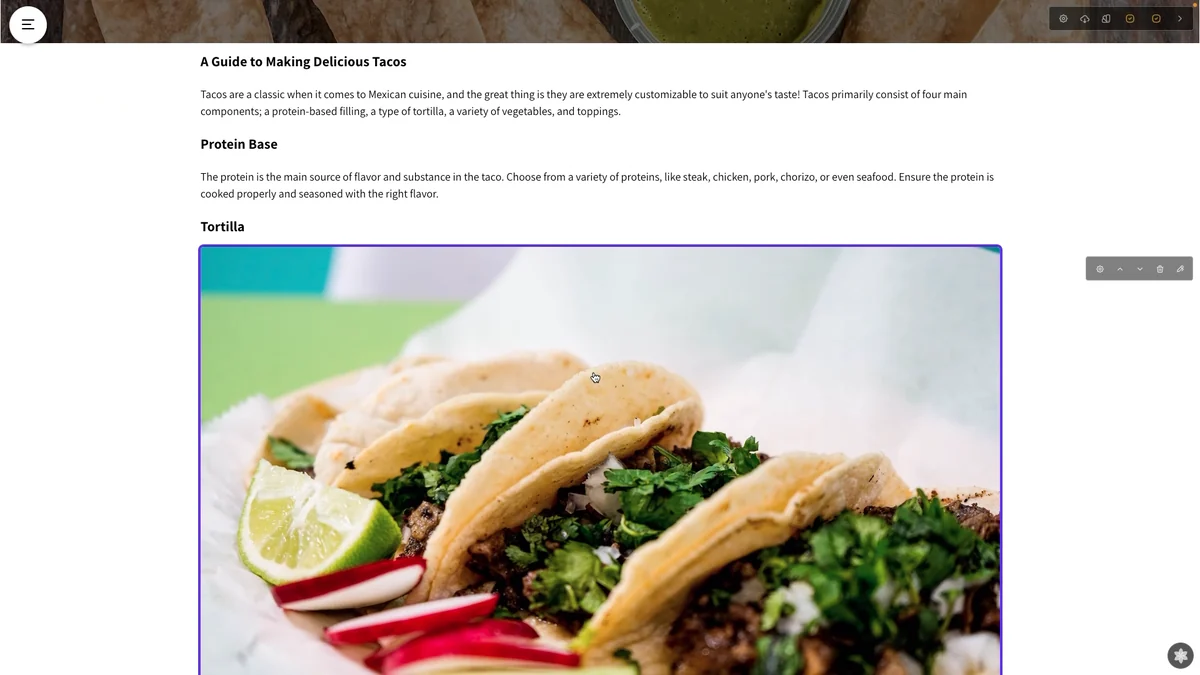Delete the image block with trash icon

(1160, 269)
